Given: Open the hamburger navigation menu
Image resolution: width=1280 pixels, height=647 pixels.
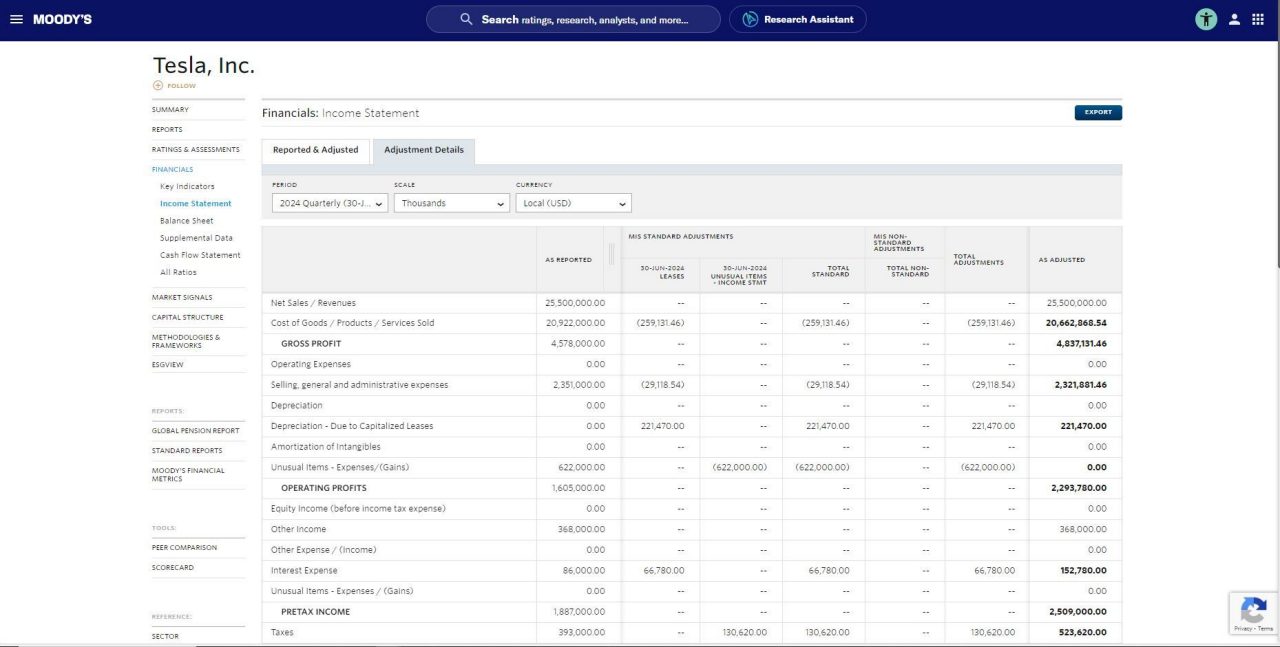Looking at the screenshot, I should [x=16, y=19].
